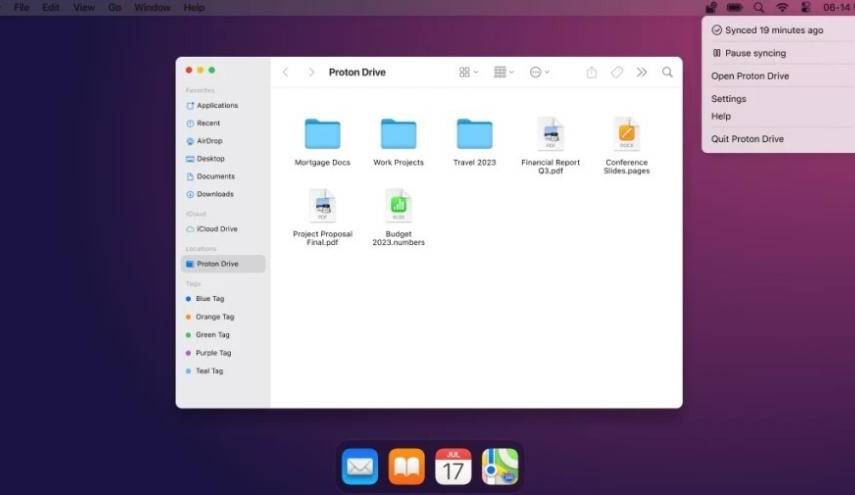The height and width of the screenshot is (495, 855).
Task: Click the Finder forward arrow
Action: [311, 72]
